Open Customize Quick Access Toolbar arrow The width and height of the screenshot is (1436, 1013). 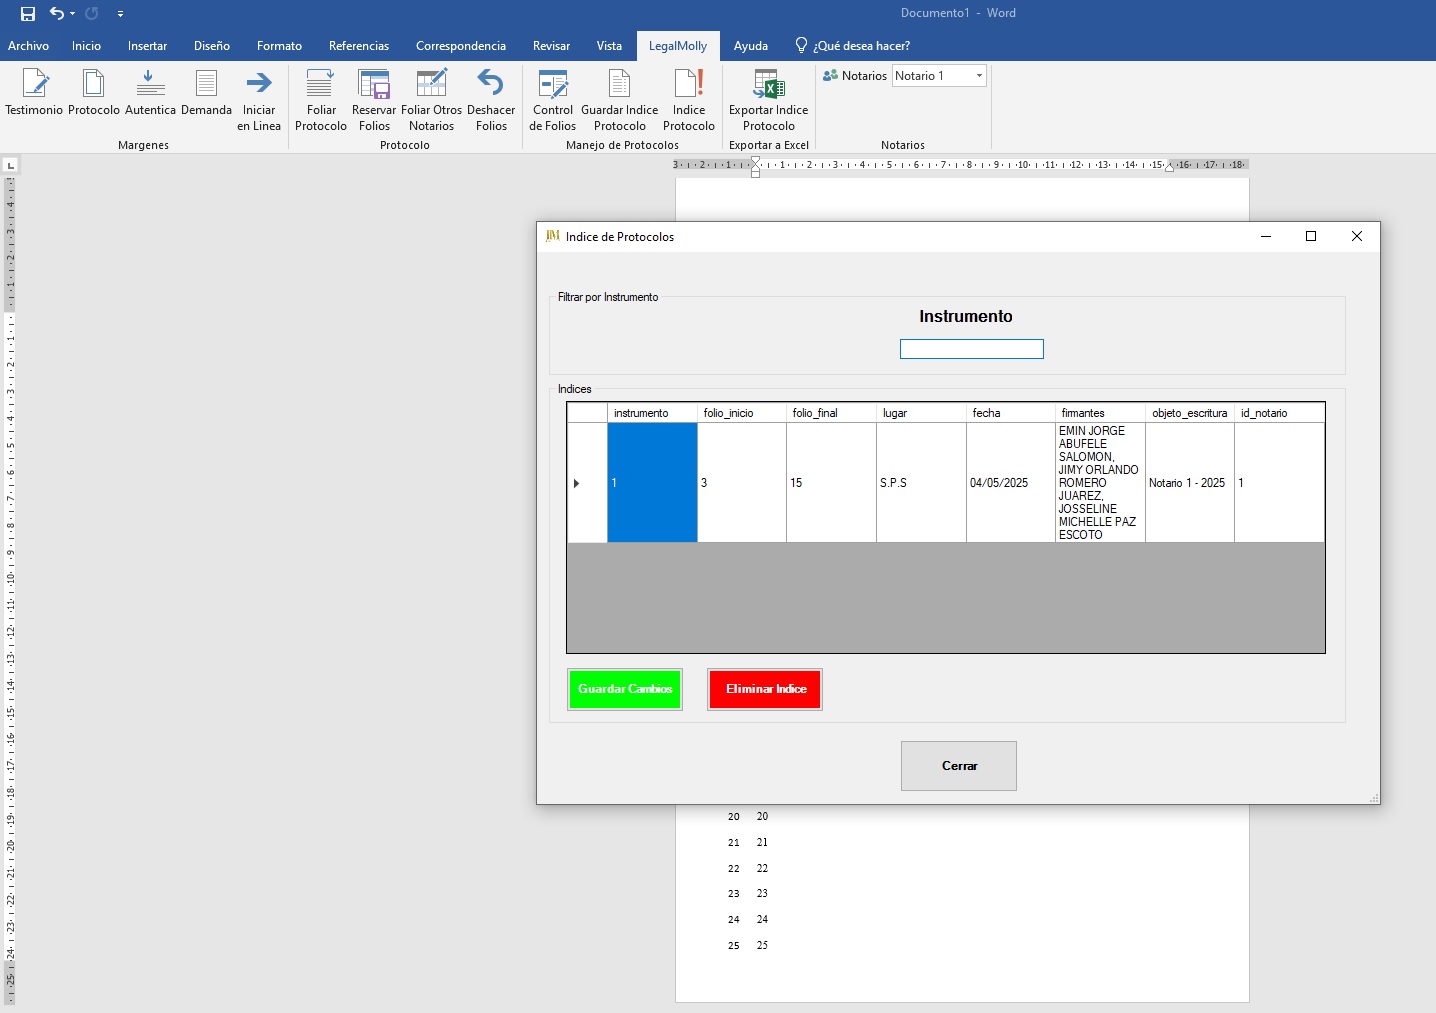pyautogui.click(x=120, y=14)
